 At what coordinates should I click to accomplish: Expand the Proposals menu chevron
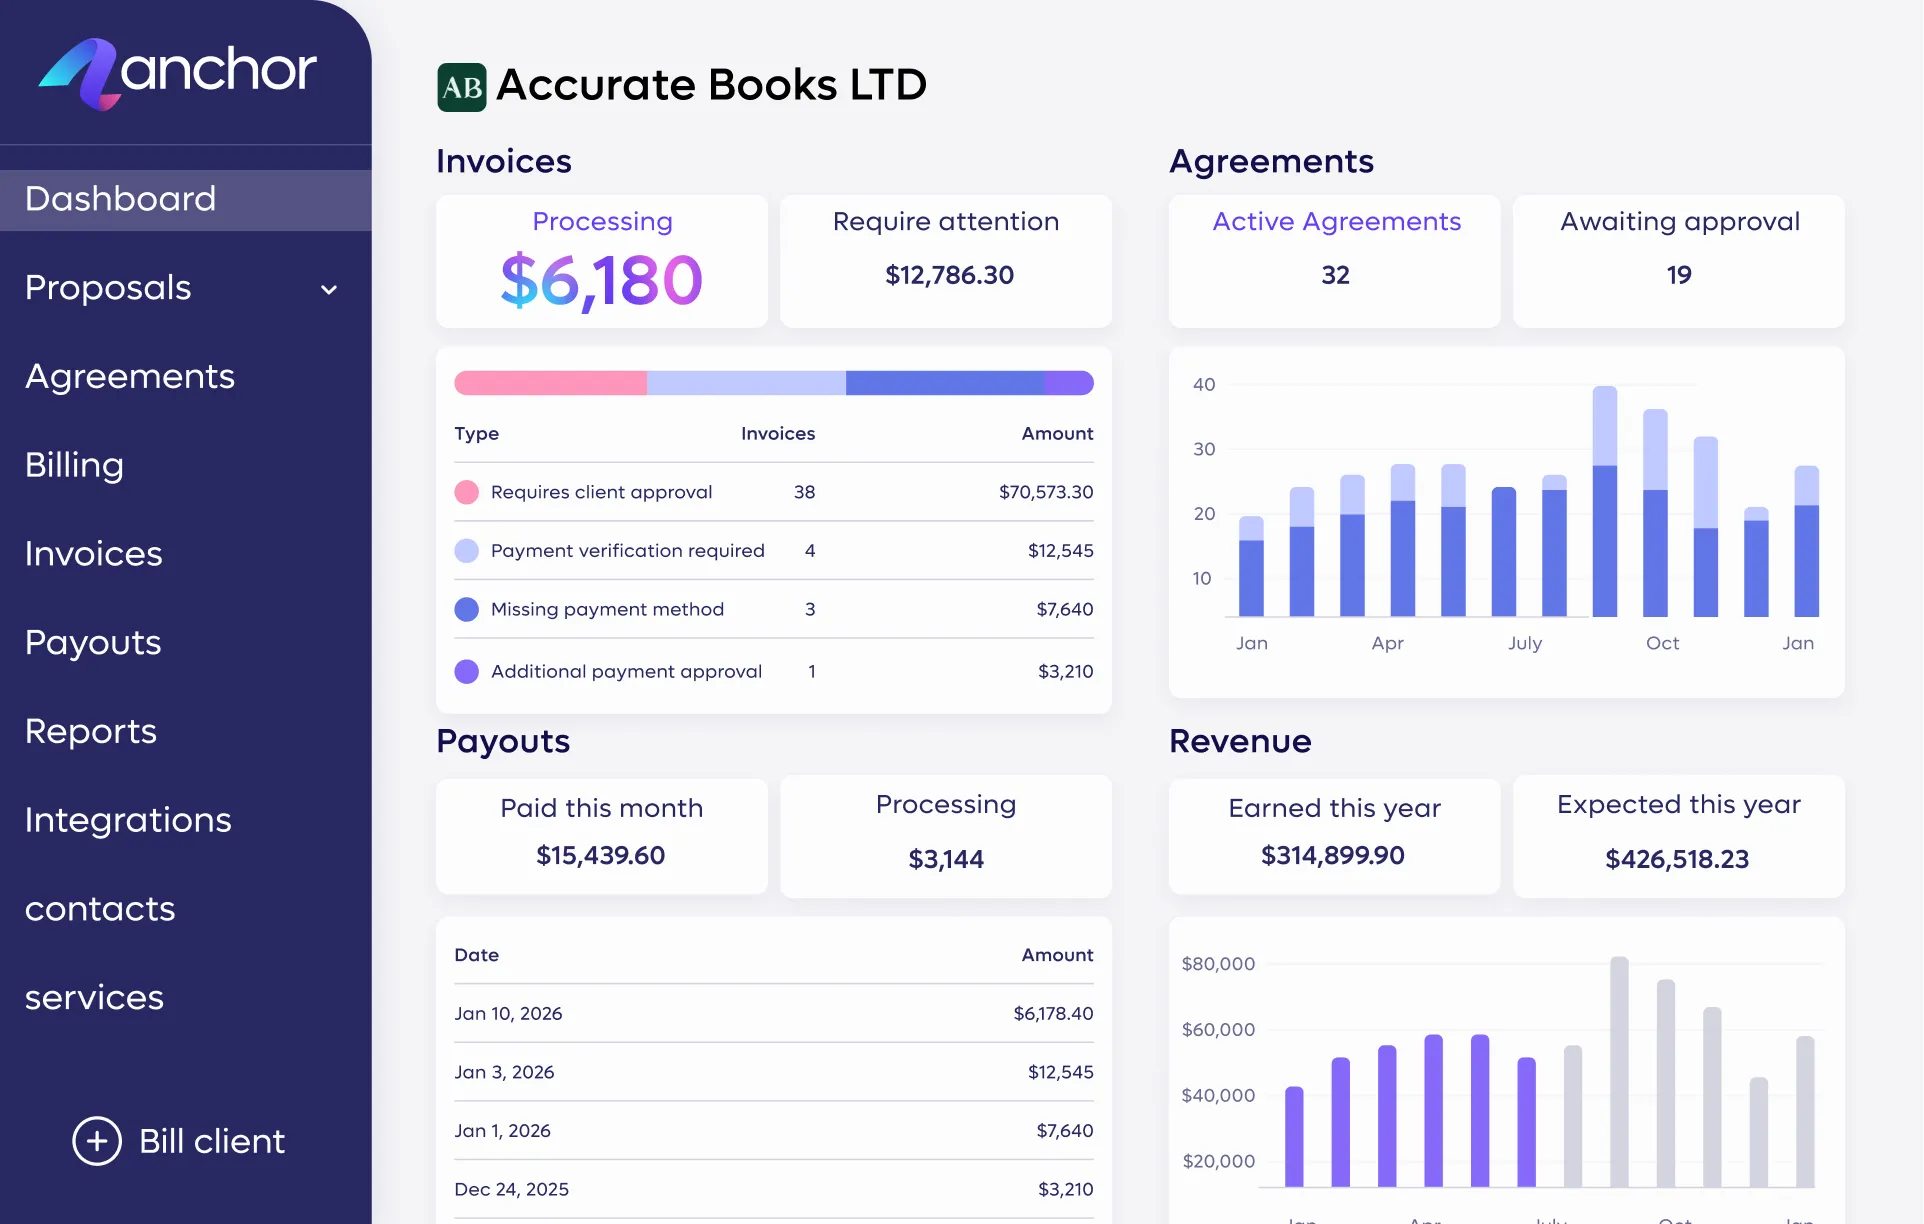(329, 290)
